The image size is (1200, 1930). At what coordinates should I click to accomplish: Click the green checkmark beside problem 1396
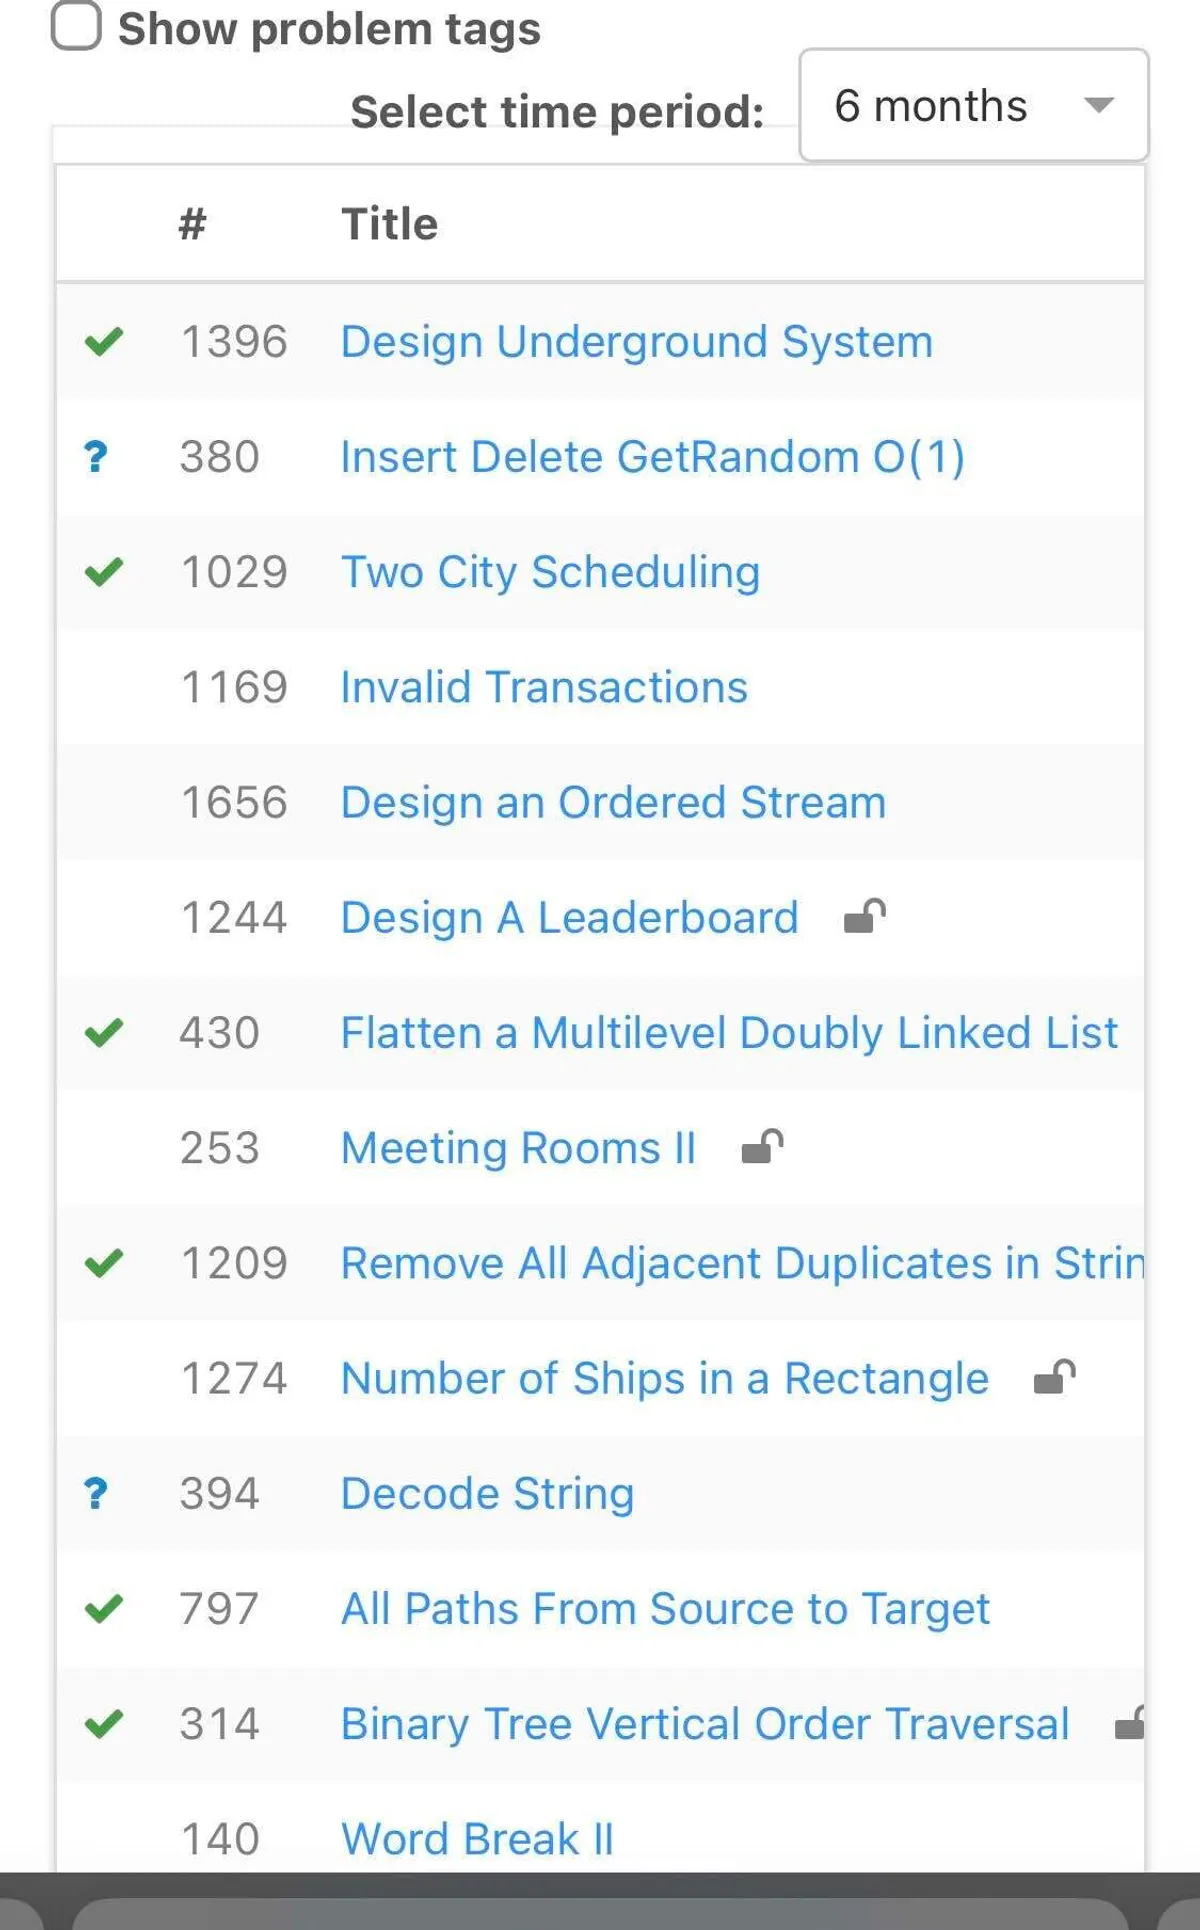click(104, 342)
